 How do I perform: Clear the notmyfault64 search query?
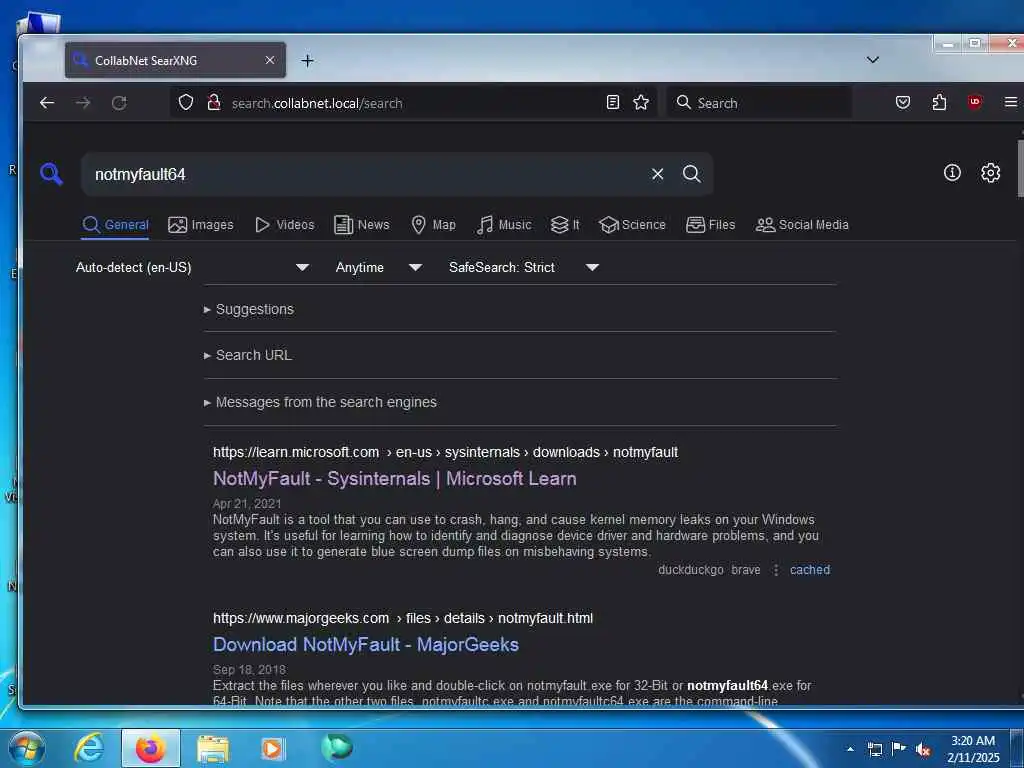click(658, 174)
